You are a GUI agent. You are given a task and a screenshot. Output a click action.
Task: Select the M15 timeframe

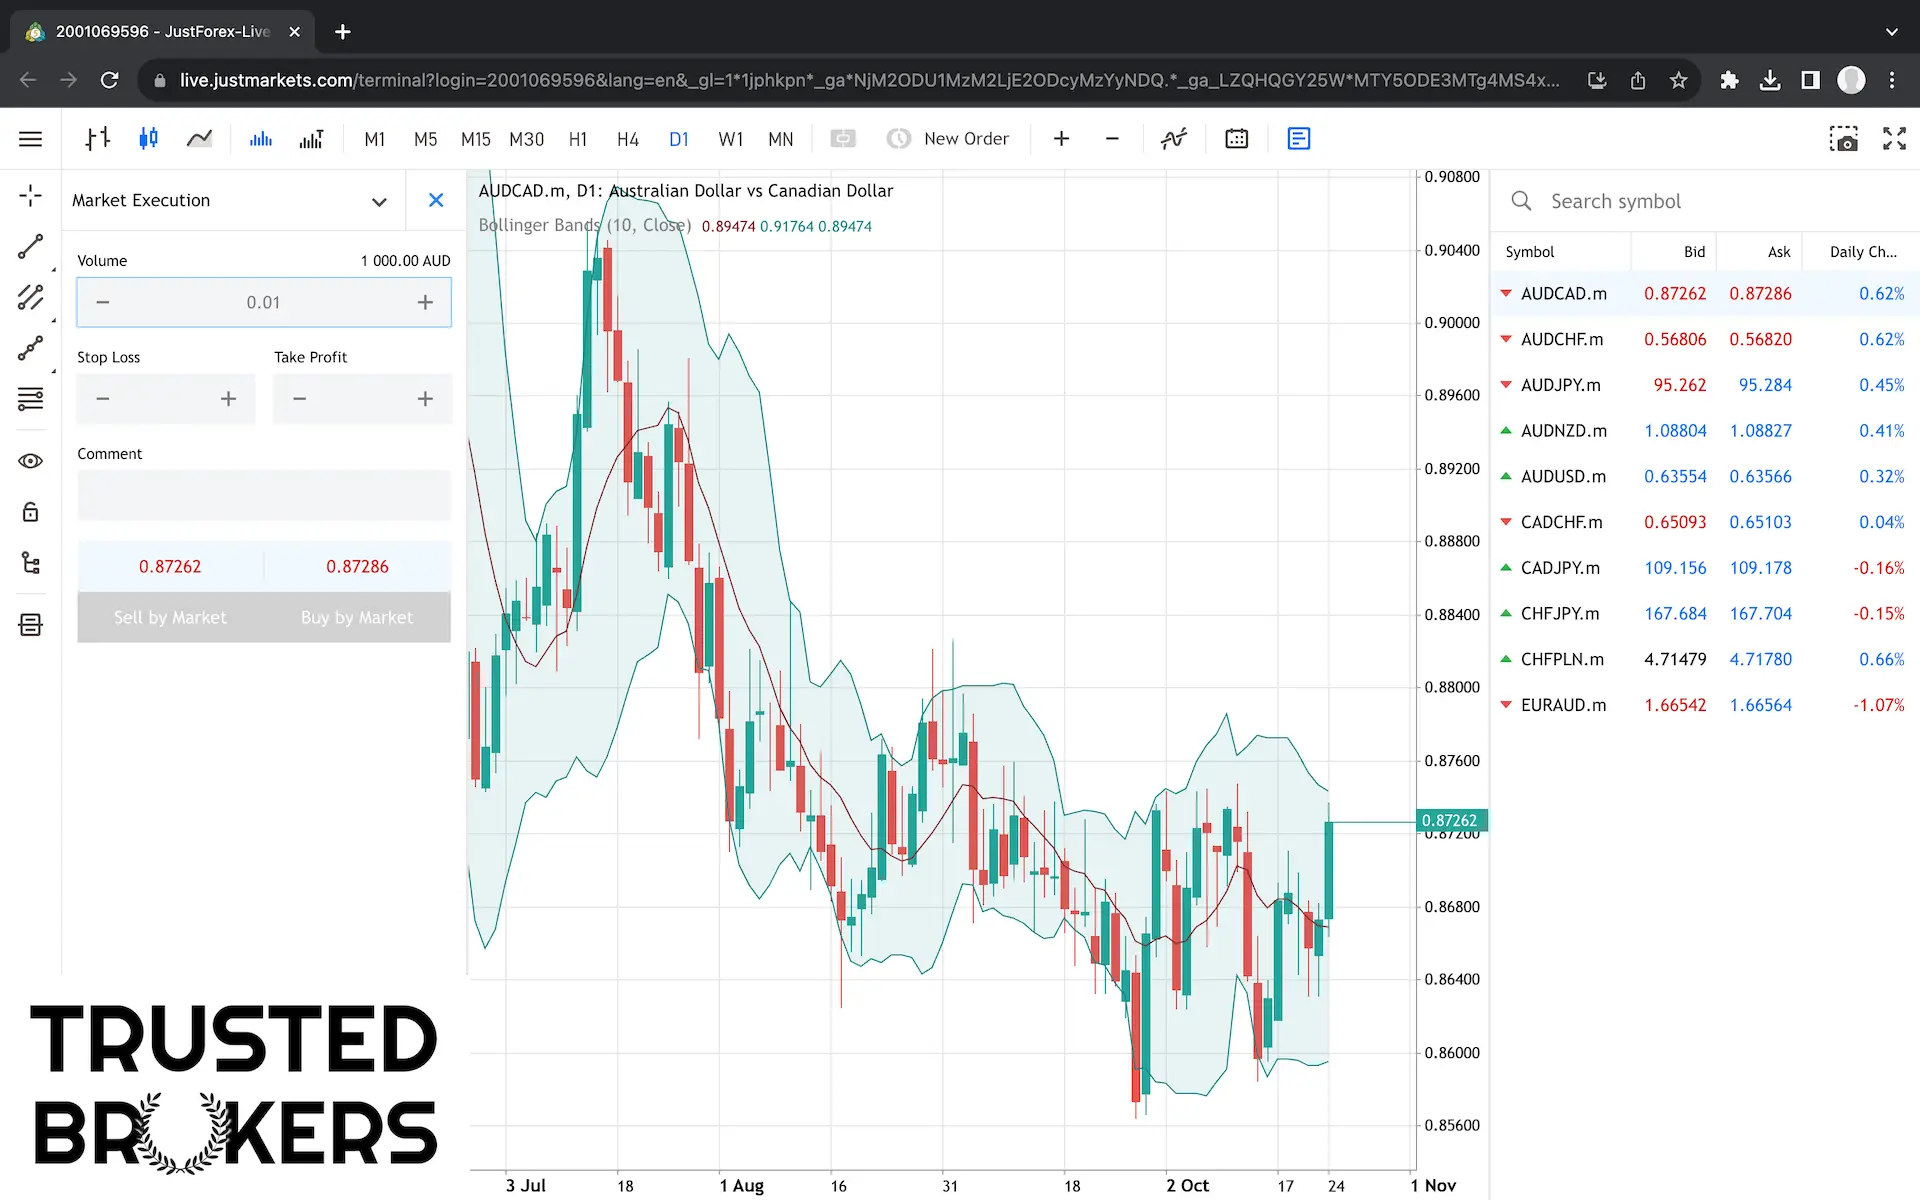click(x=475, y=139)
